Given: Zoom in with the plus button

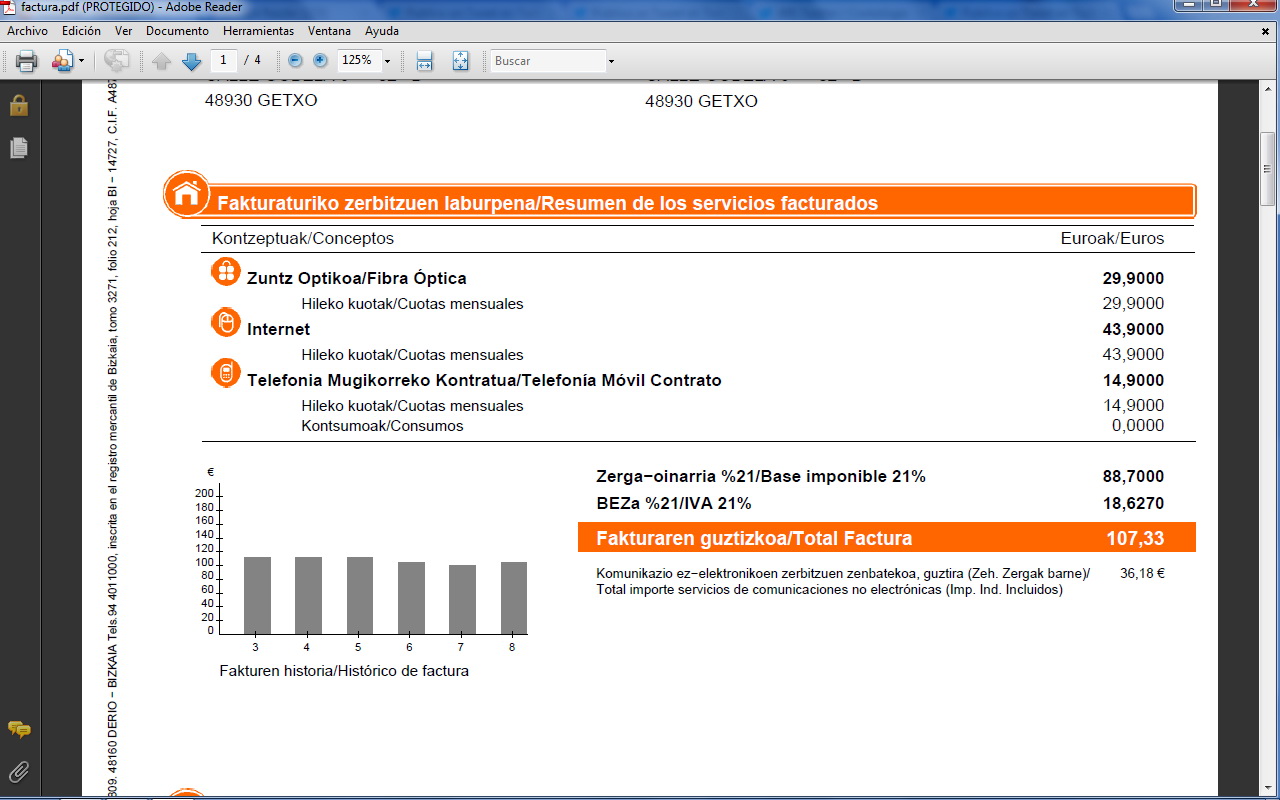Looking at the screenshot, I should [320, 60].
